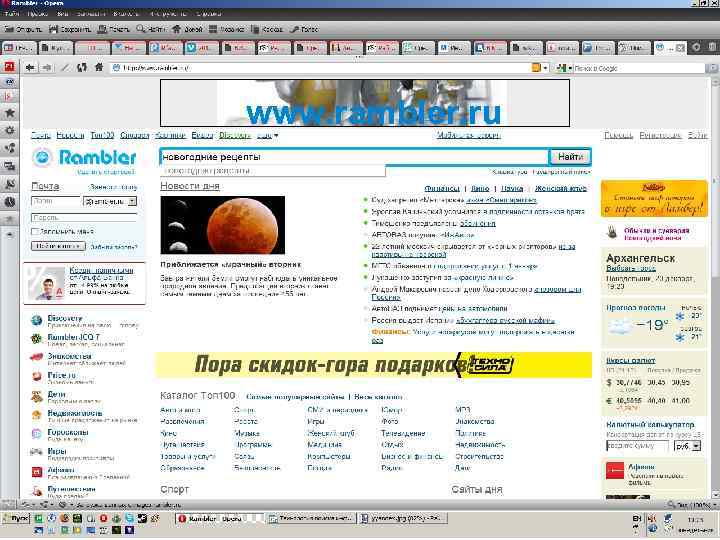Go forward with the forward arrow

coord(47,68)
